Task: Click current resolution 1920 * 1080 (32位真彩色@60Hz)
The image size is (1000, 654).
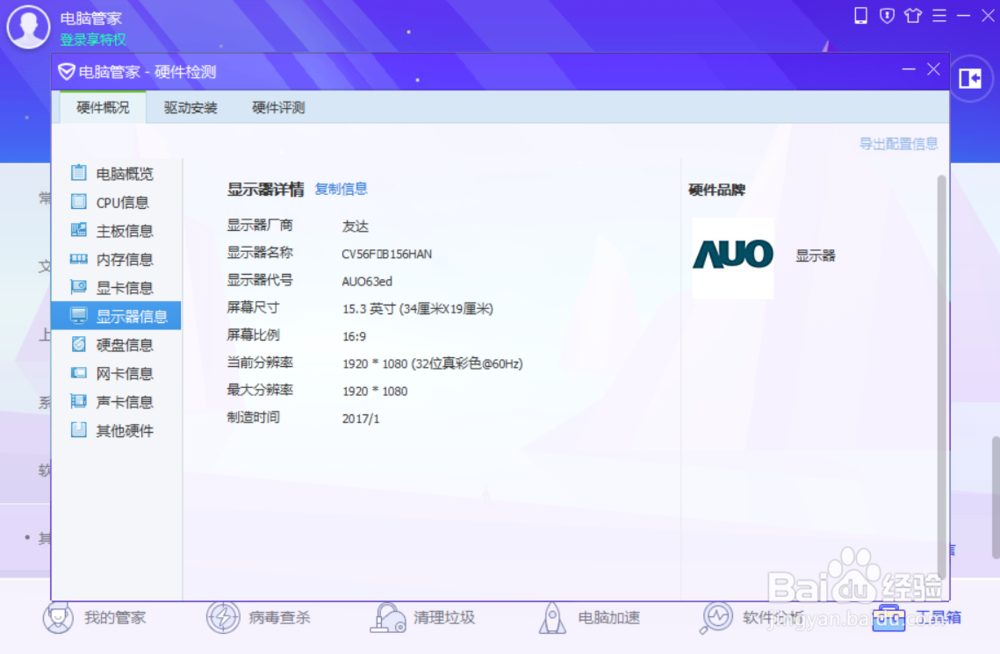Action: coord(432,364)
